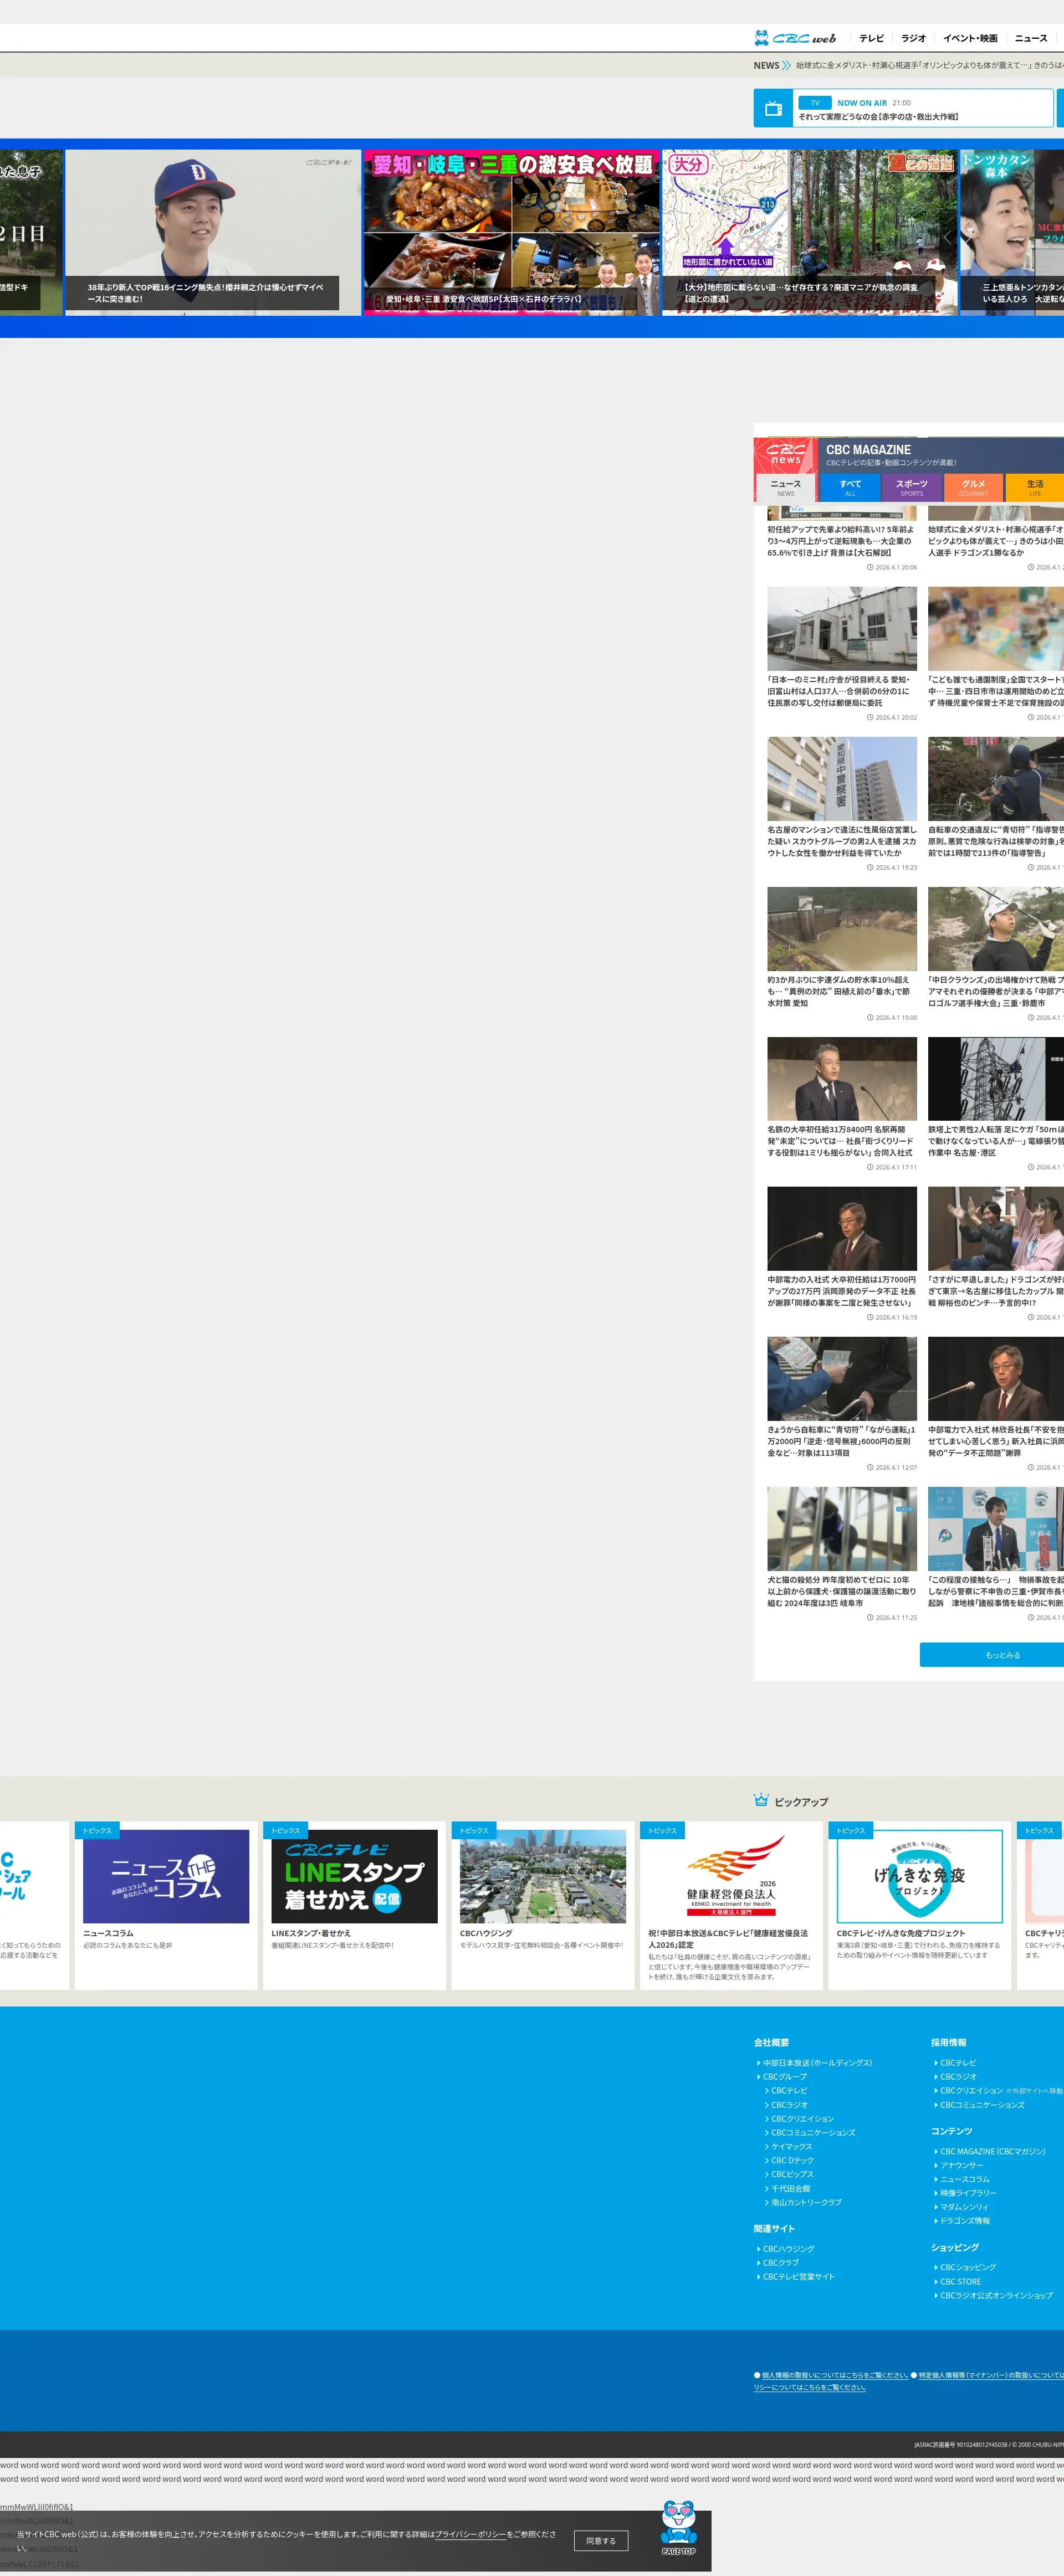
Task: Click footer link ドラゴンズ情報
Action: click(964, 2221)
